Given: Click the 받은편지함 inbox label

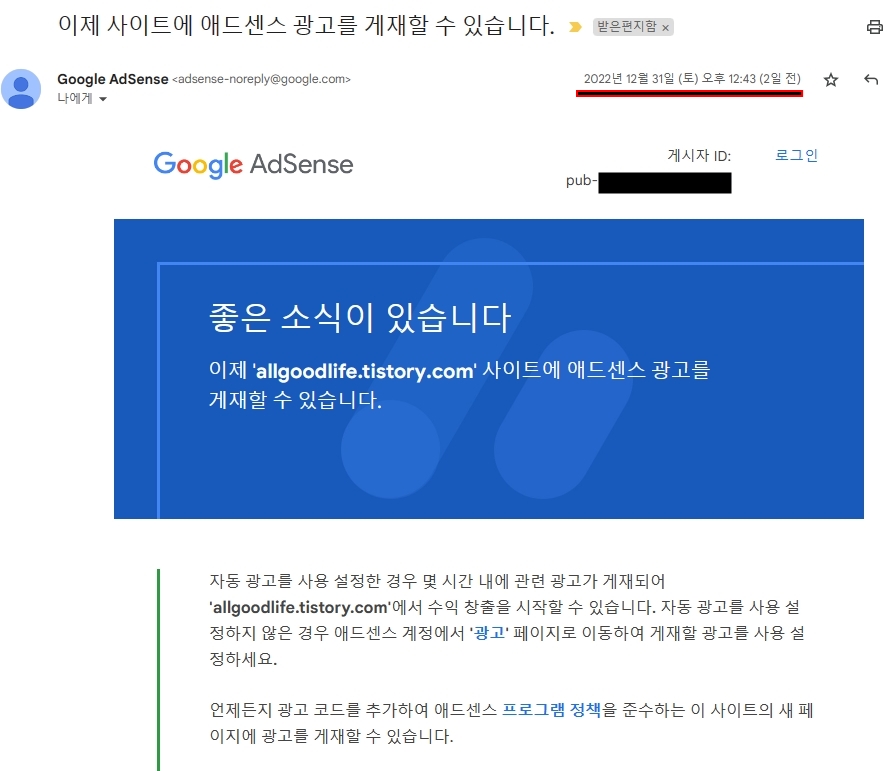Looking at the screenshot, I should tap(627, 27).
